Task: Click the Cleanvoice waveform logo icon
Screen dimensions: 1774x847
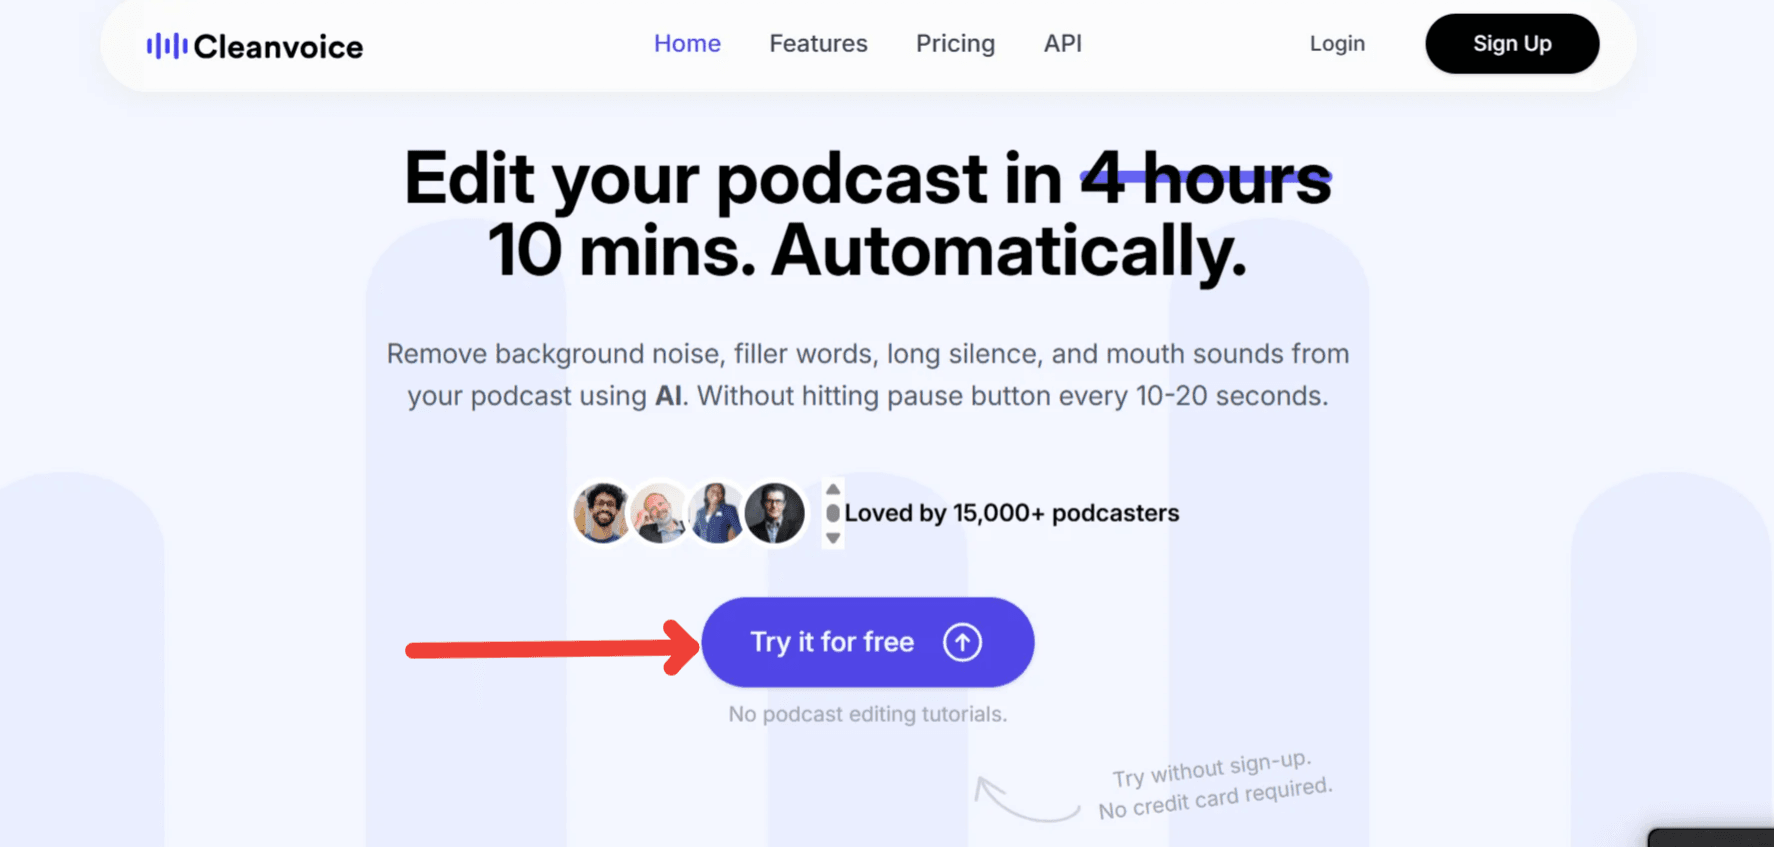Action: 166,46
